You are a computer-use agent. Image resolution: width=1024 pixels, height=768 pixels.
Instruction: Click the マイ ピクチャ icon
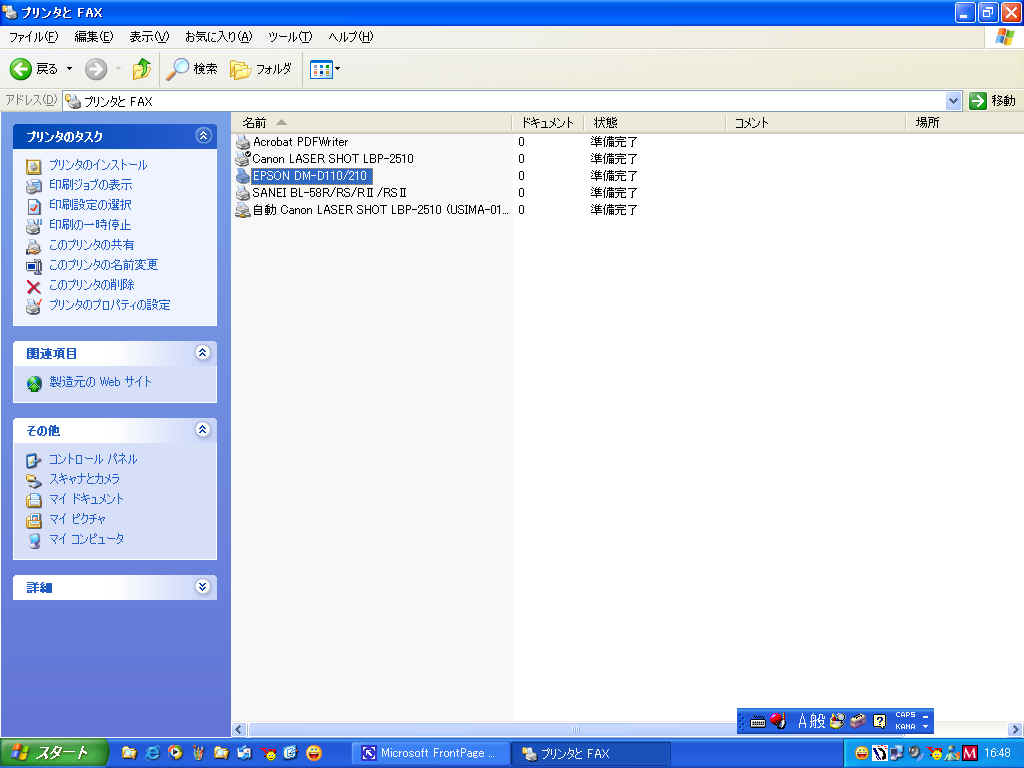(34, 520)
